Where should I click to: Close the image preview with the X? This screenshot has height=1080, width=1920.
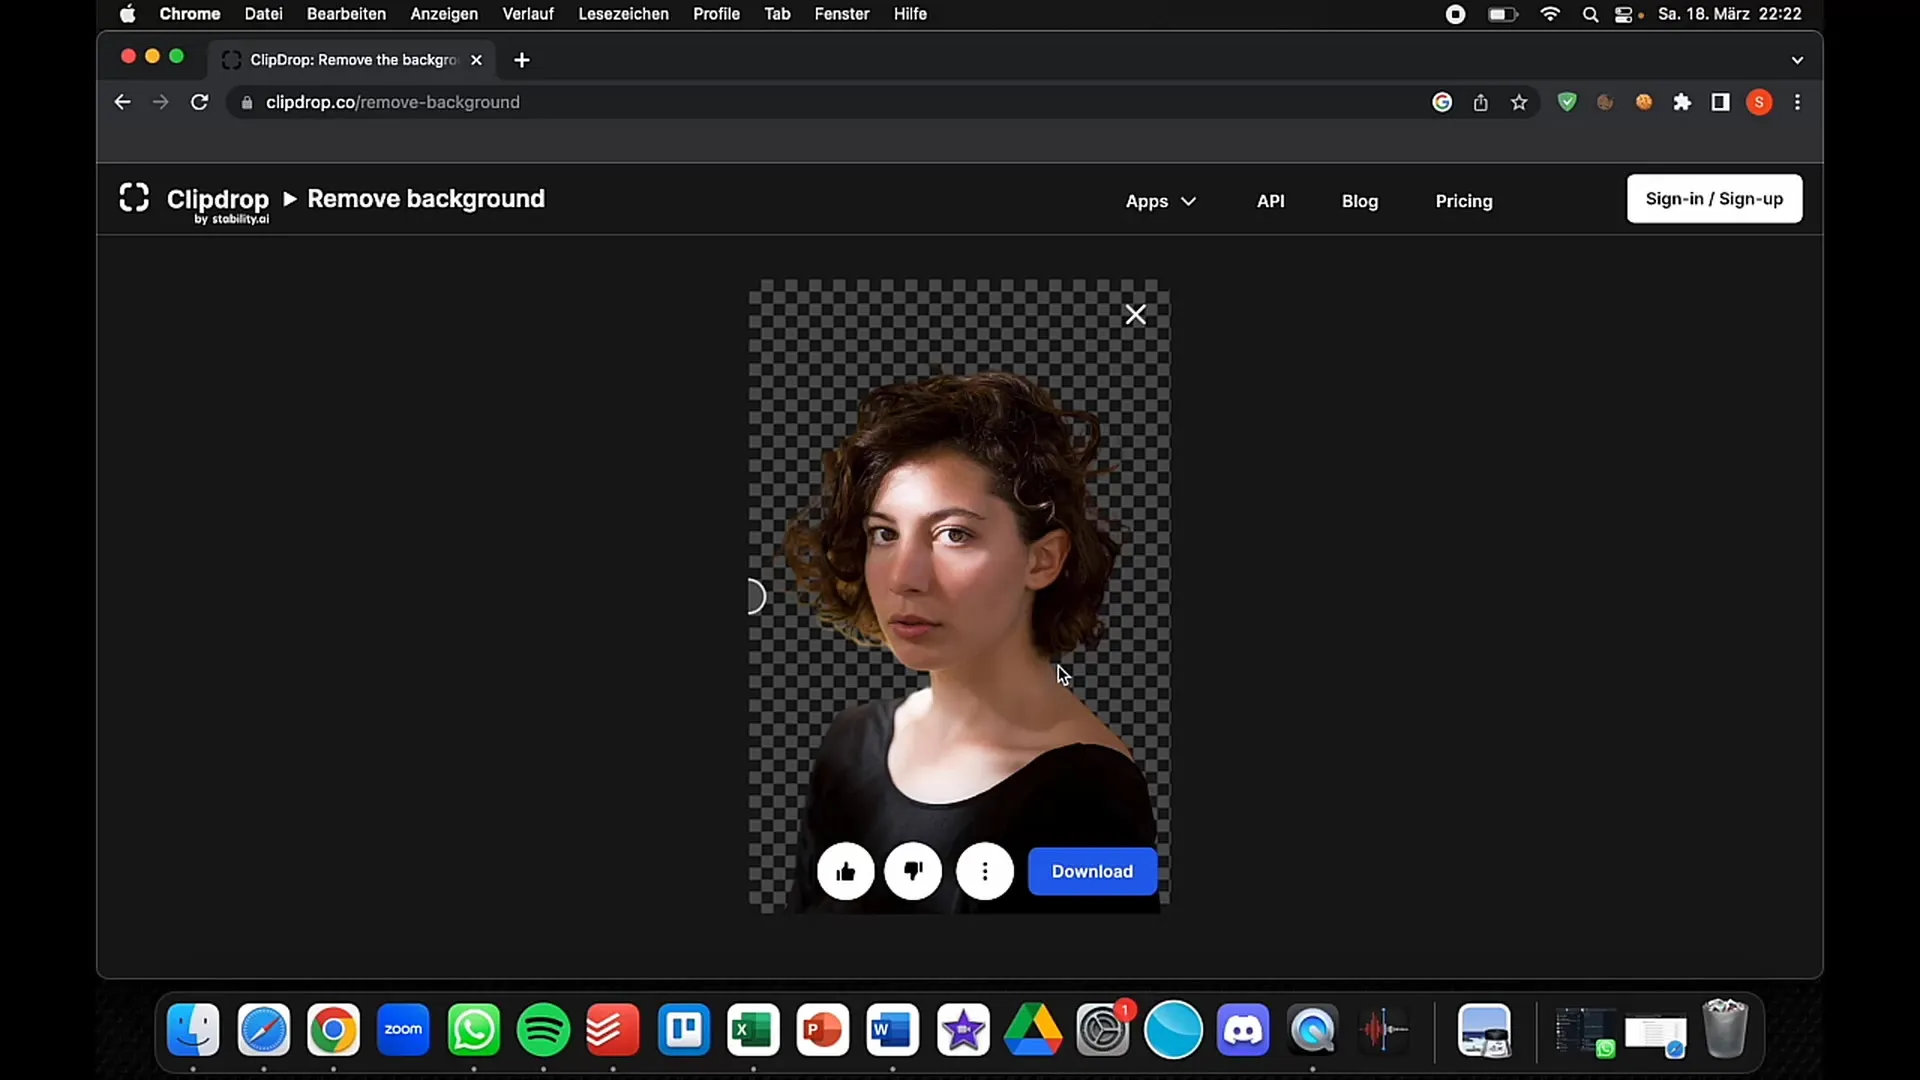(1135, 314)
